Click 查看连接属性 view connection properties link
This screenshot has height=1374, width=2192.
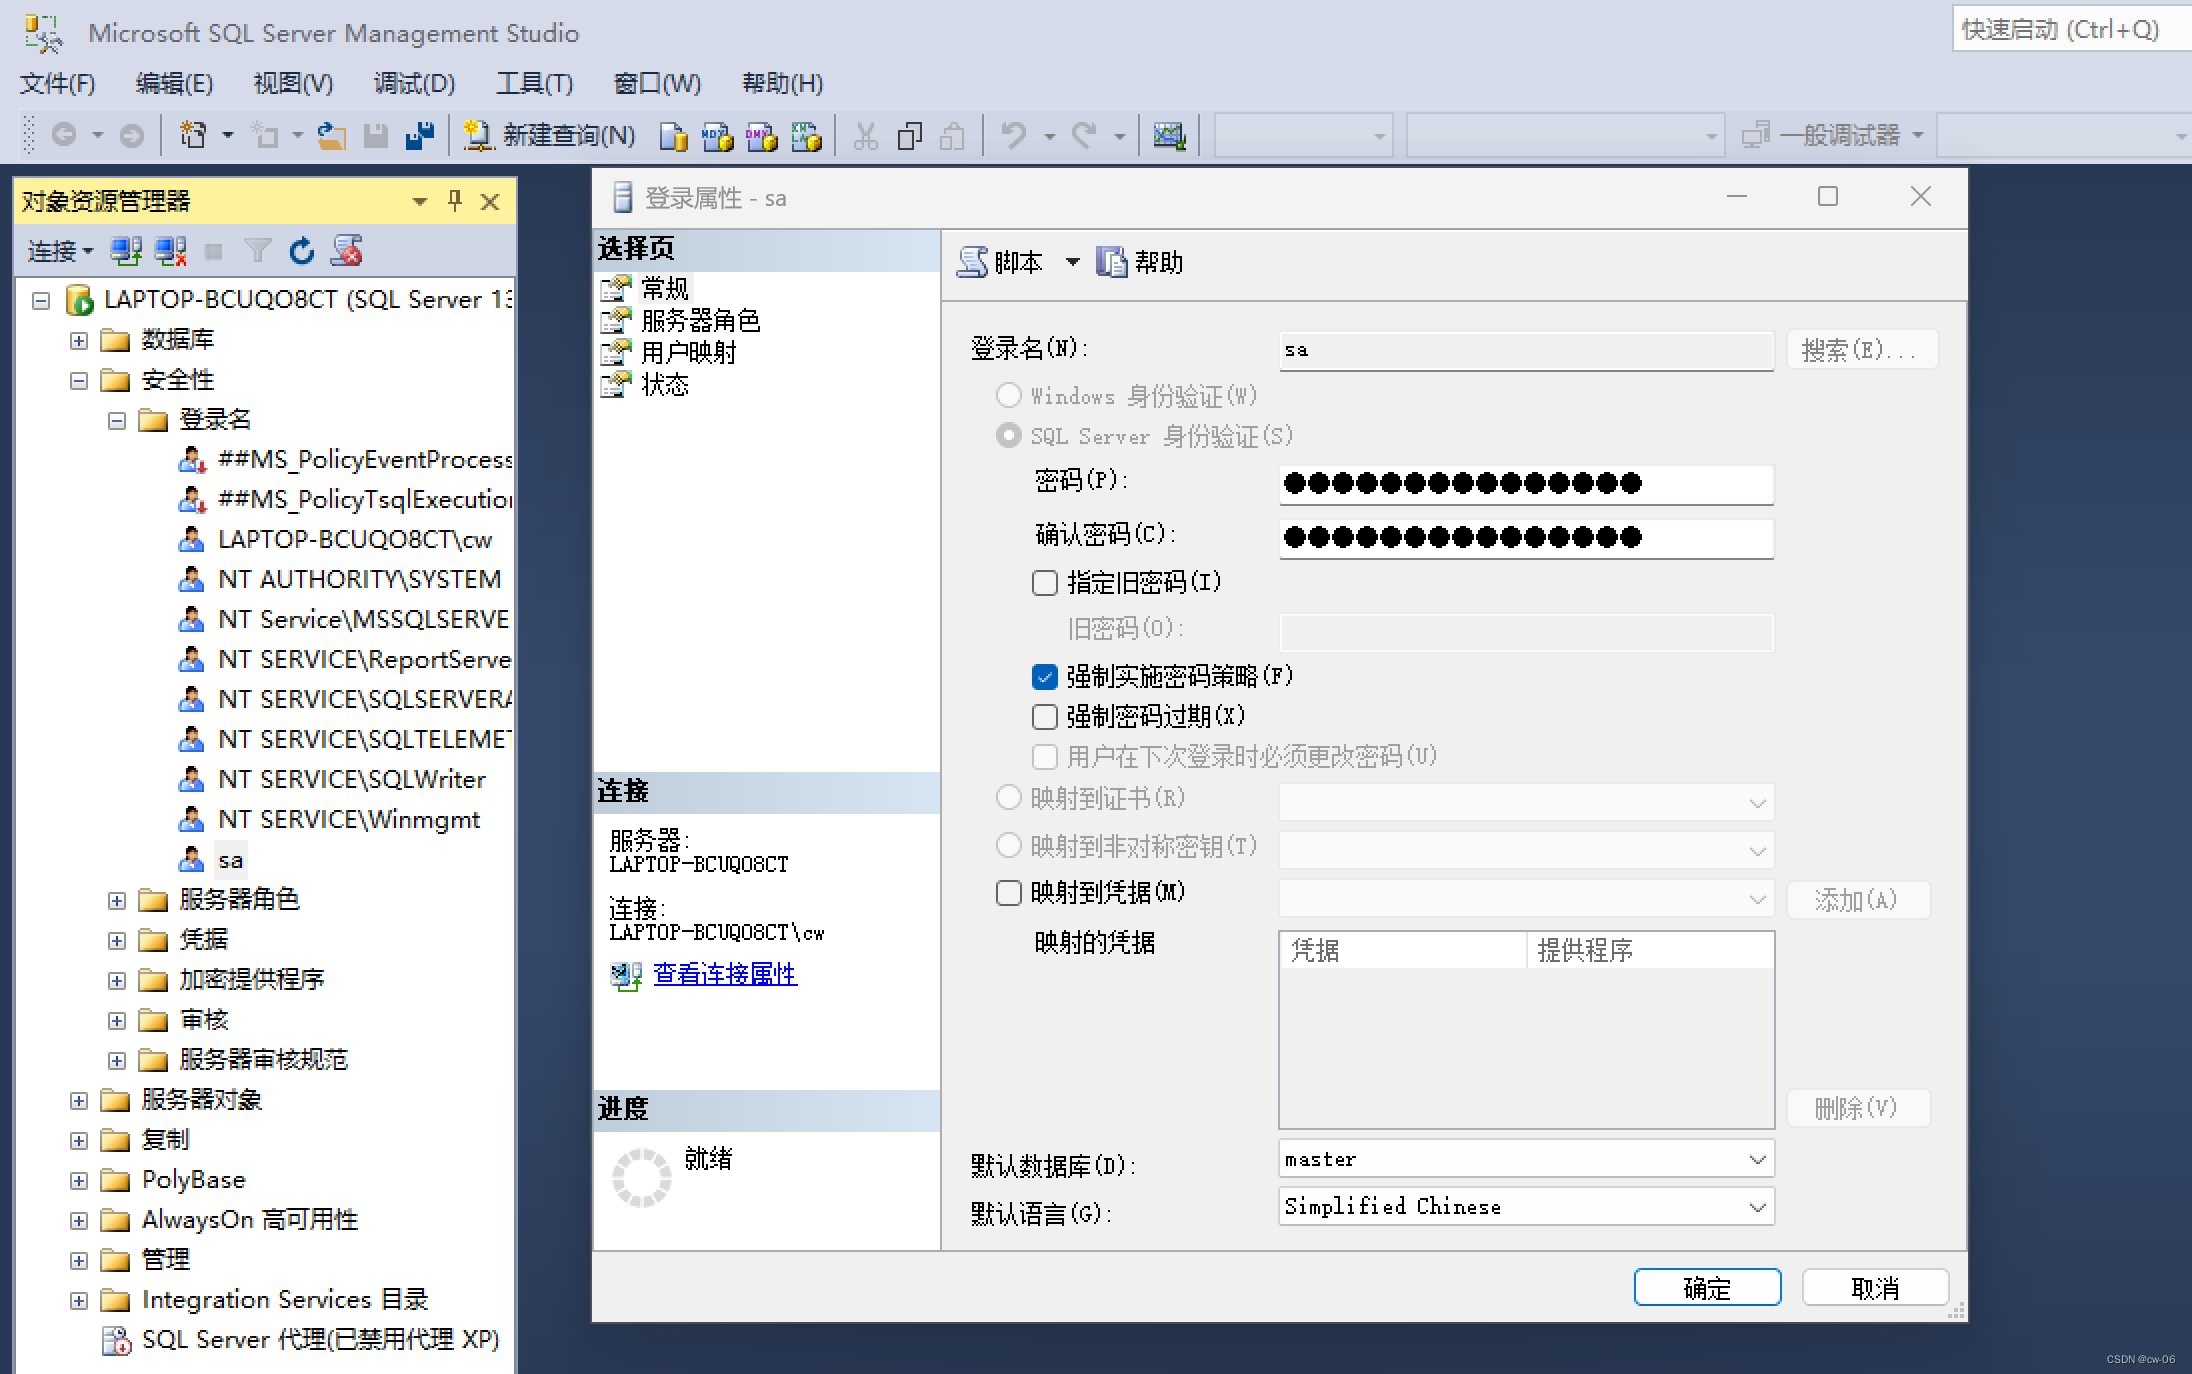point(724,974)
